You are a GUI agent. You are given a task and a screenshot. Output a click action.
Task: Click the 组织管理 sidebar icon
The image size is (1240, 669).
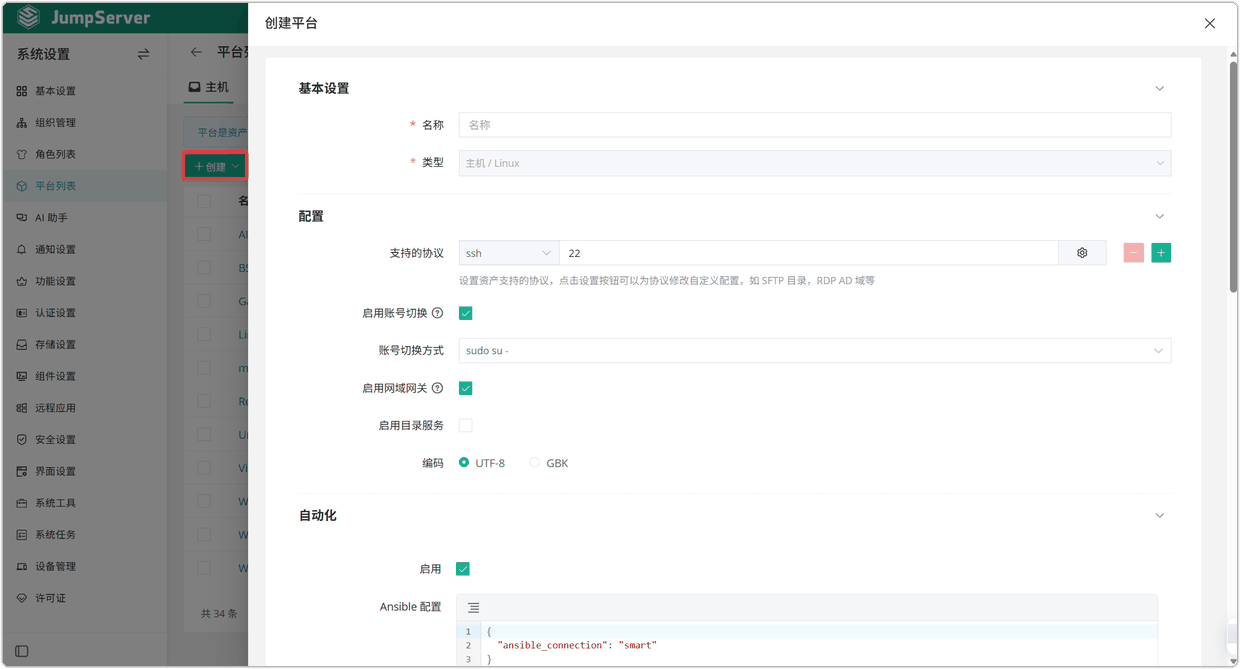[22, 123]
